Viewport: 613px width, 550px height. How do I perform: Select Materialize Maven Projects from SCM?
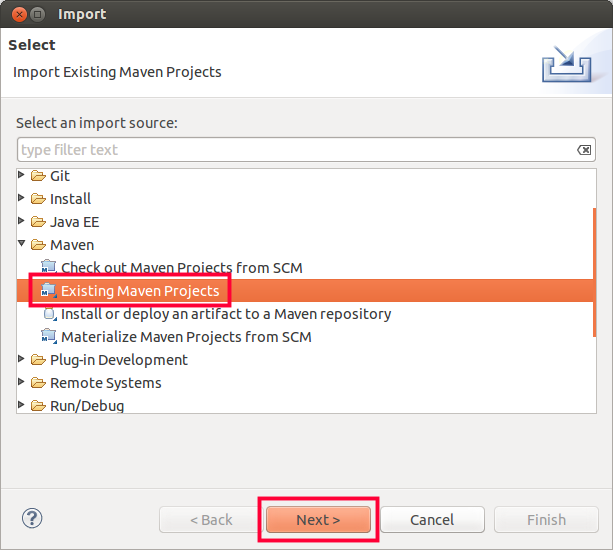click(x=186, y=337)
